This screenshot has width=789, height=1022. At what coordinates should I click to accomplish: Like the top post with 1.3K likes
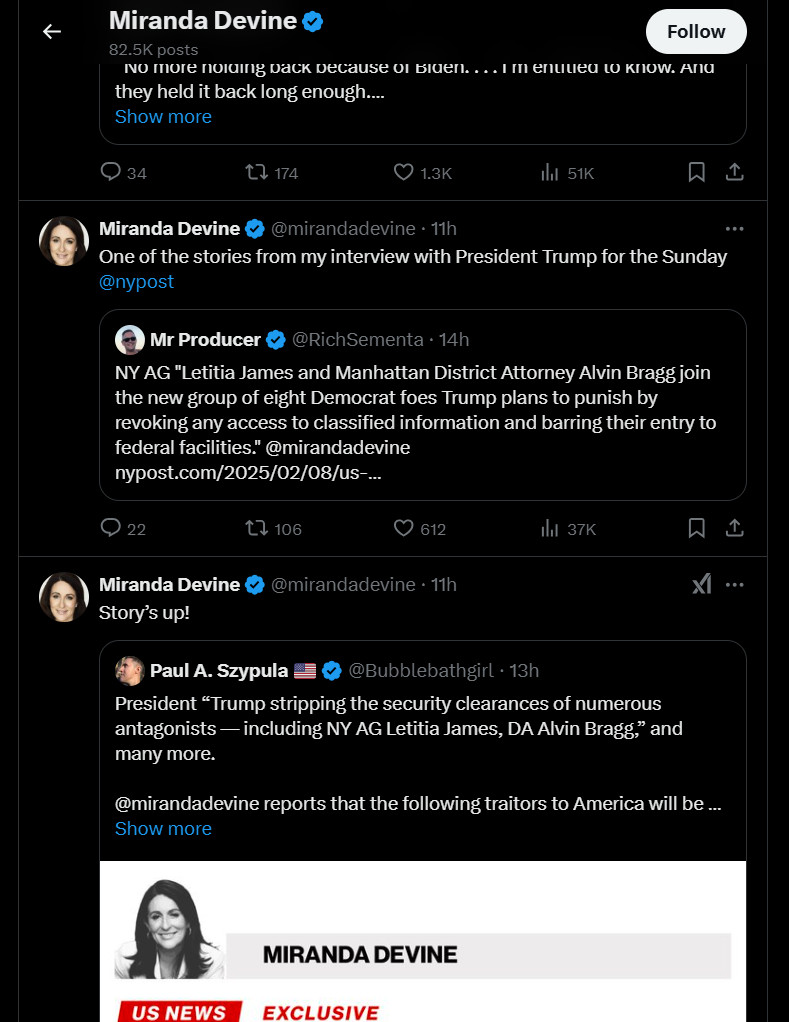(404, 172)
